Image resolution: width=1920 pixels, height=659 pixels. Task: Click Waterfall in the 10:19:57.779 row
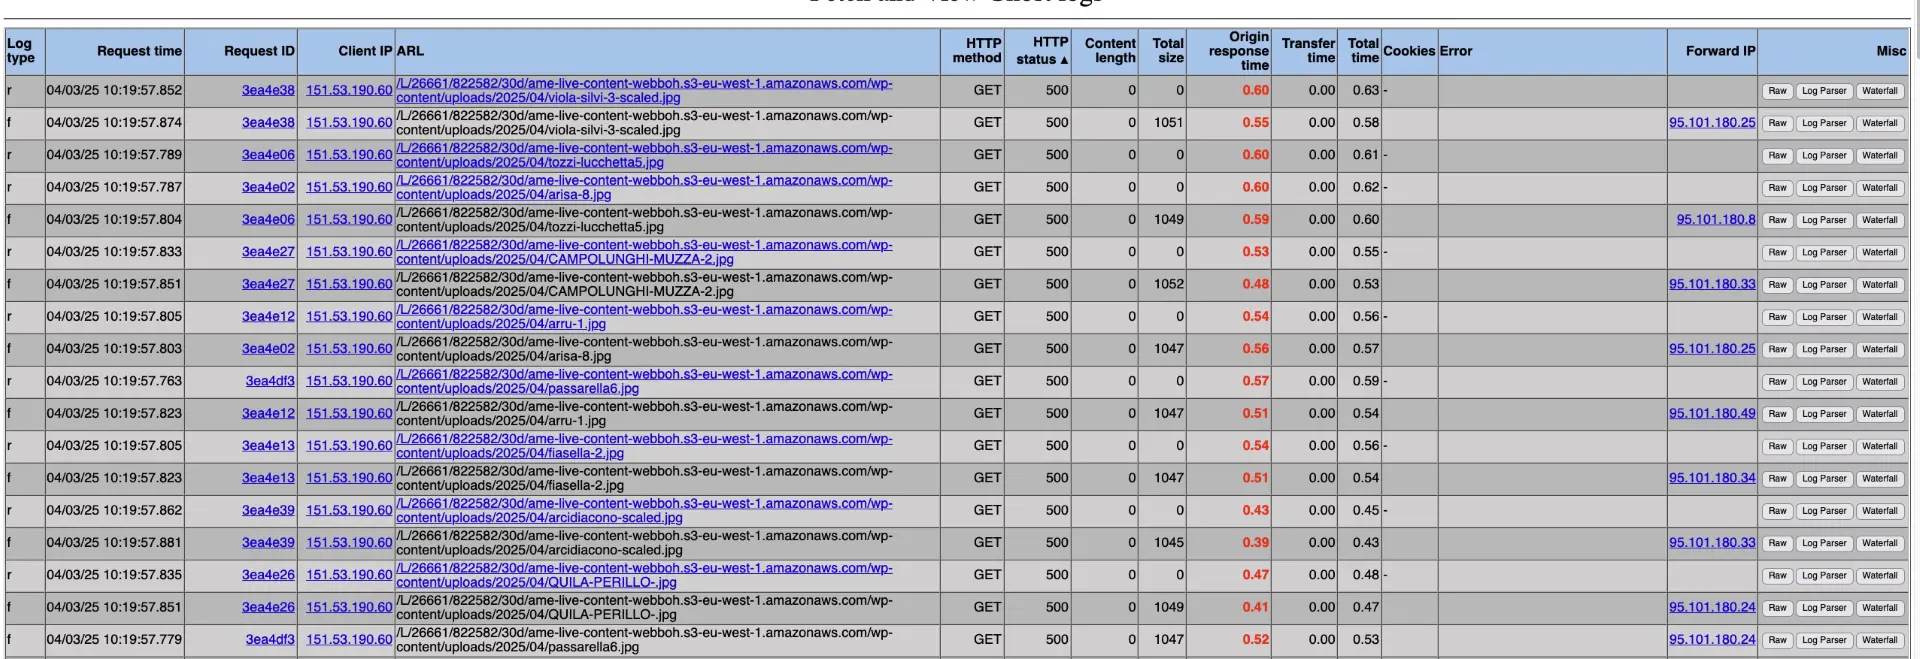[x=1879, y=640]
